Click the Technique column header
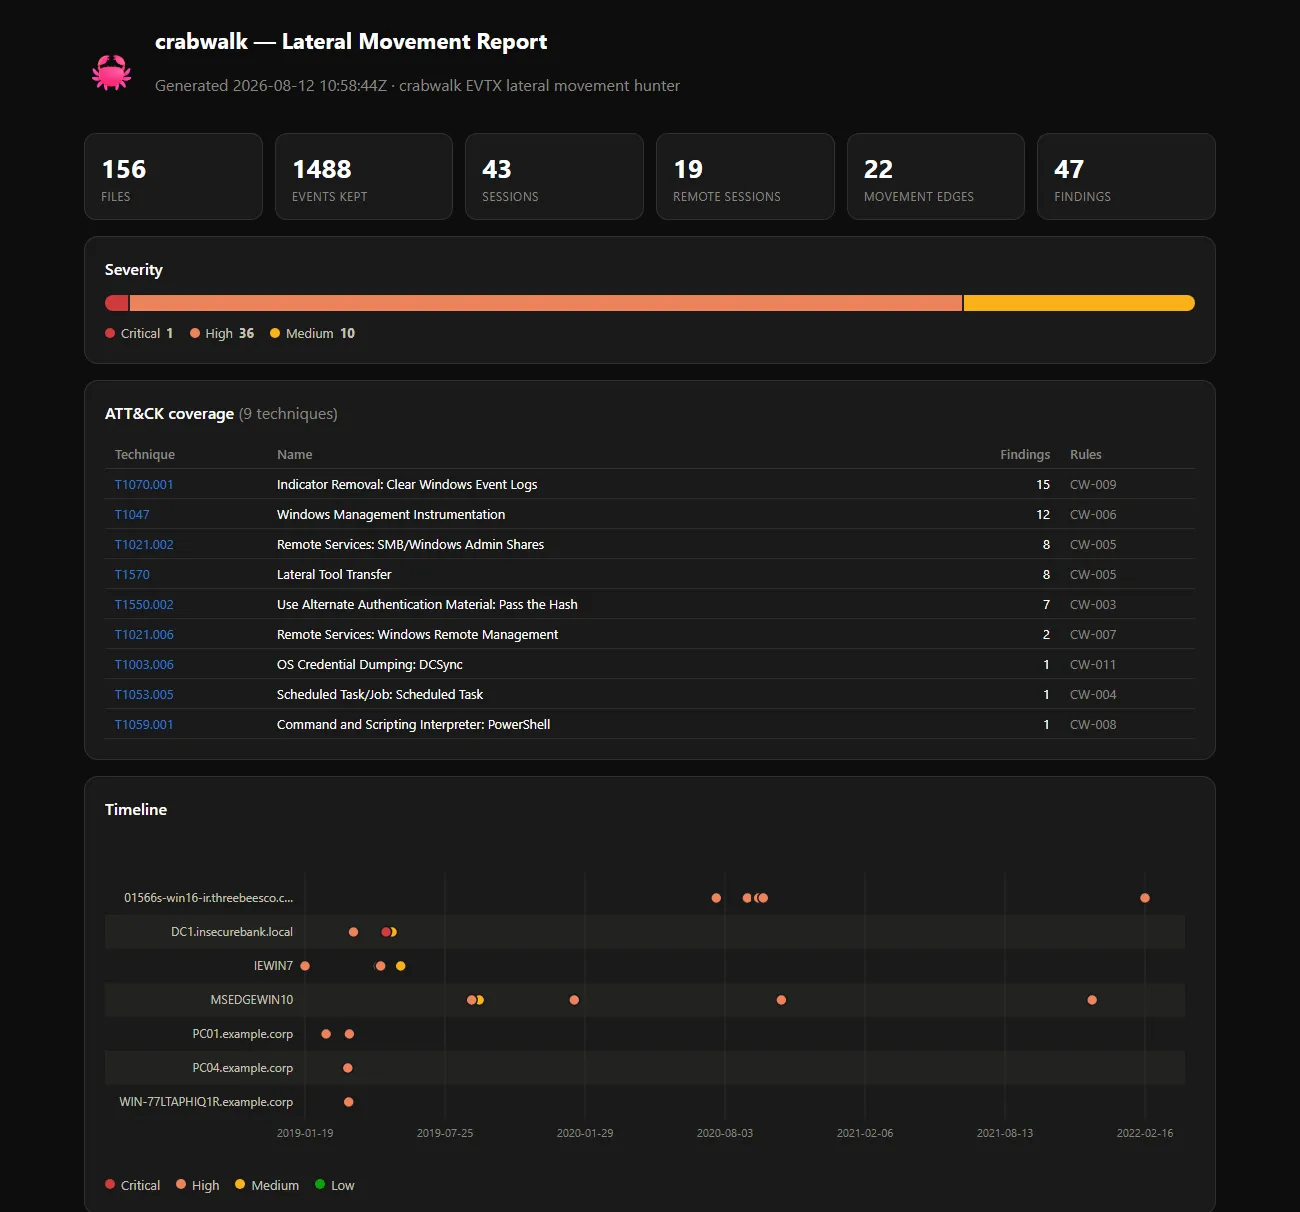 (145, 455)
